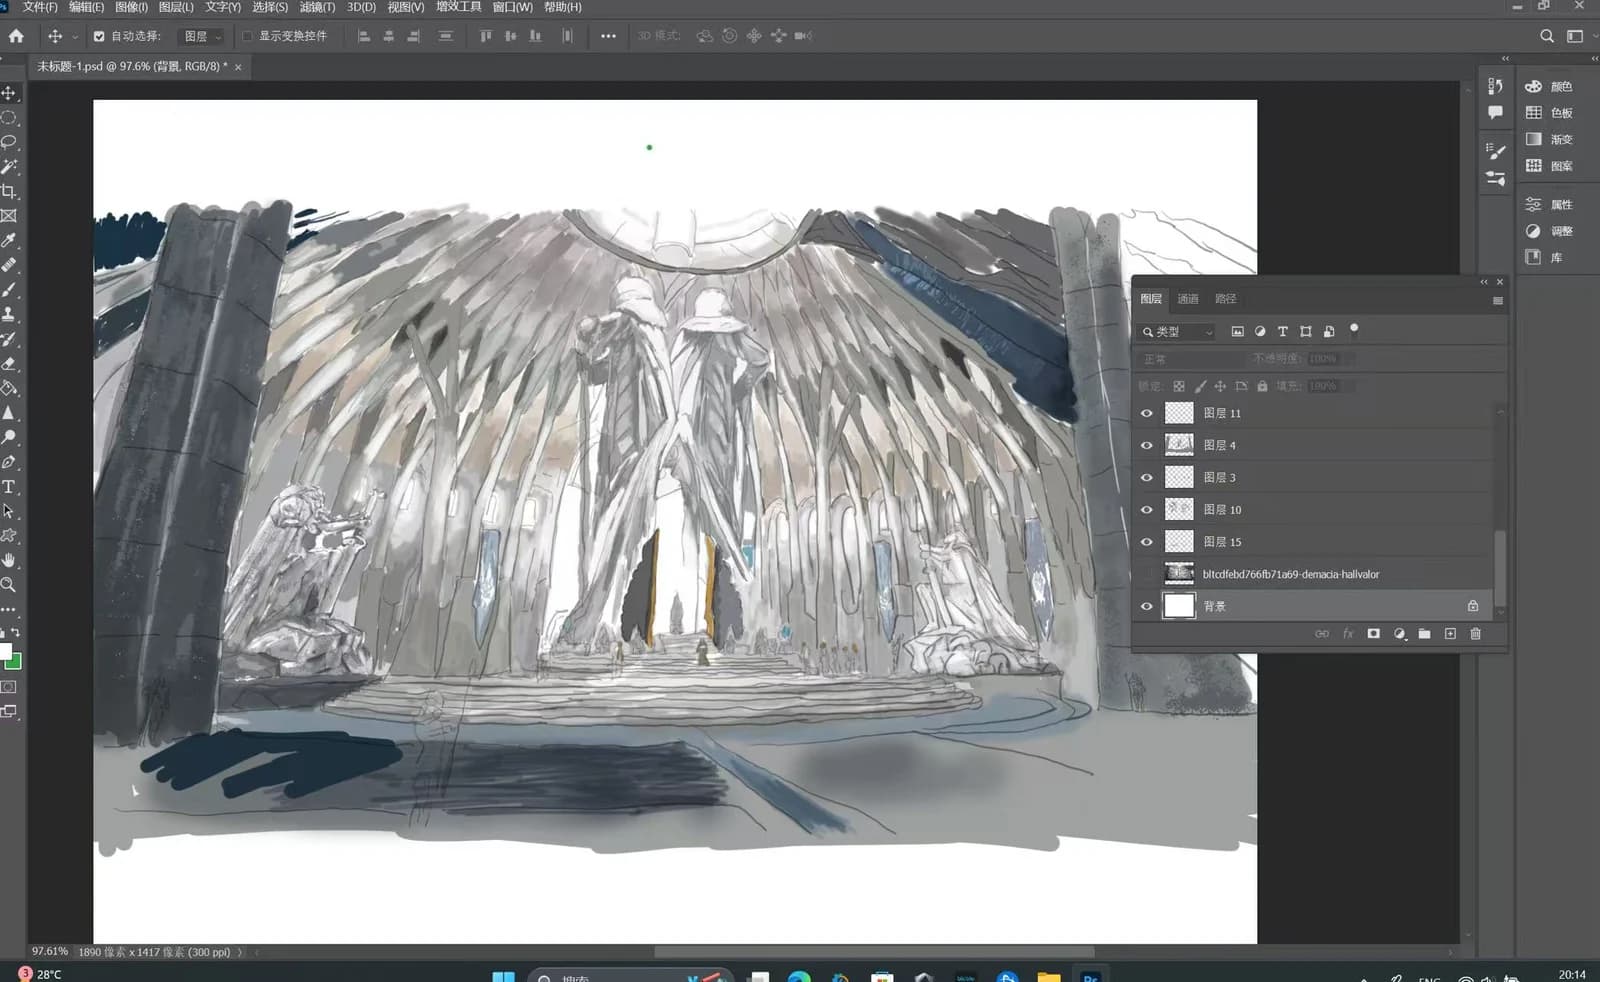Open the Layers panel hamburger menu
1600x982 pixels.
point(1497,300)
